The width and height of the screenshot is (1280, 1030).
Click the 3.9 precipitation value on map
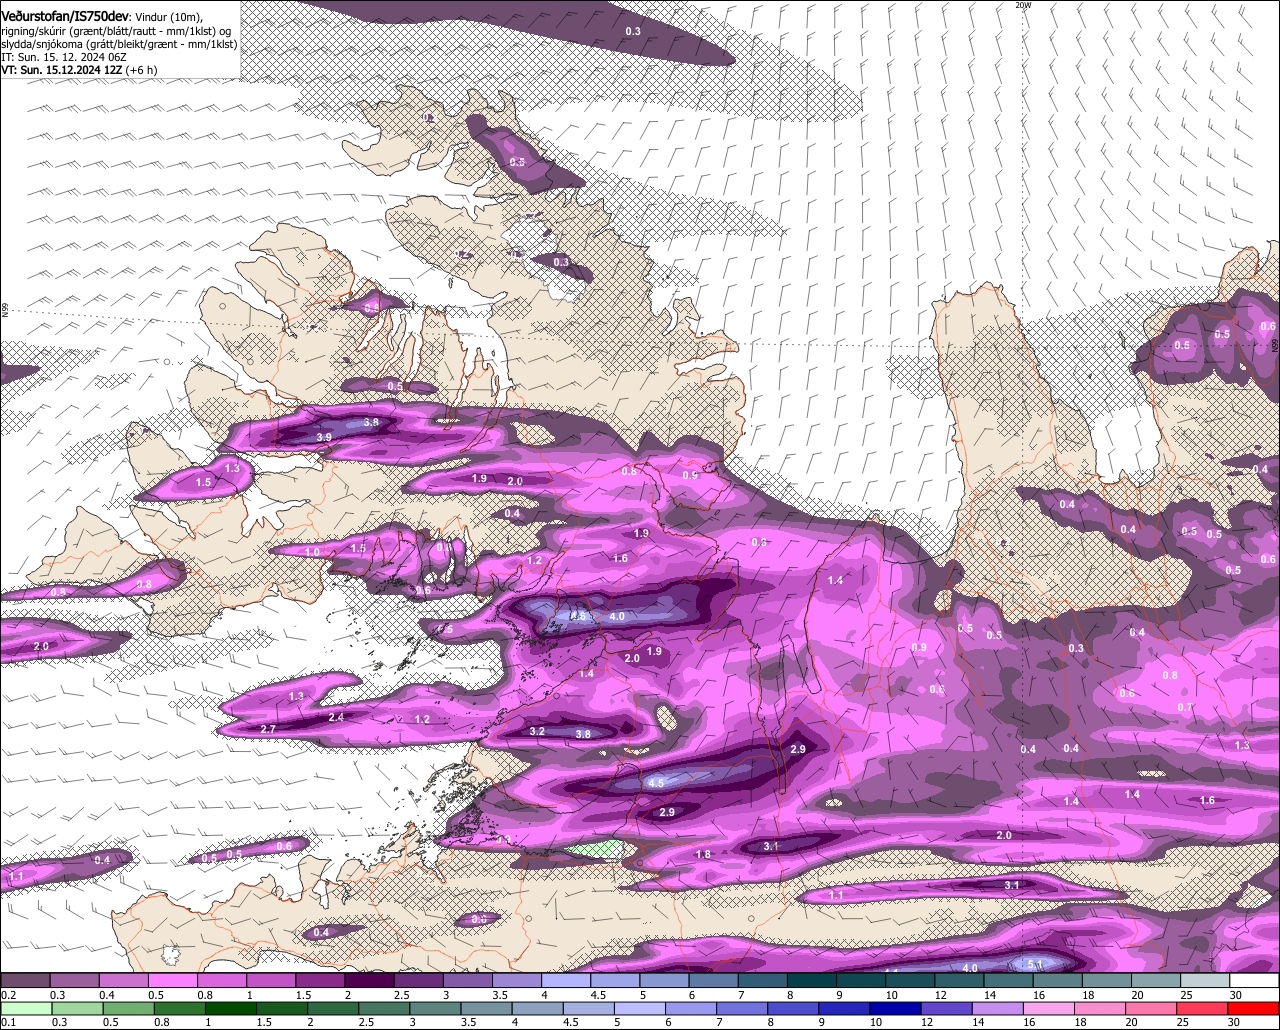tap(324, 437)
